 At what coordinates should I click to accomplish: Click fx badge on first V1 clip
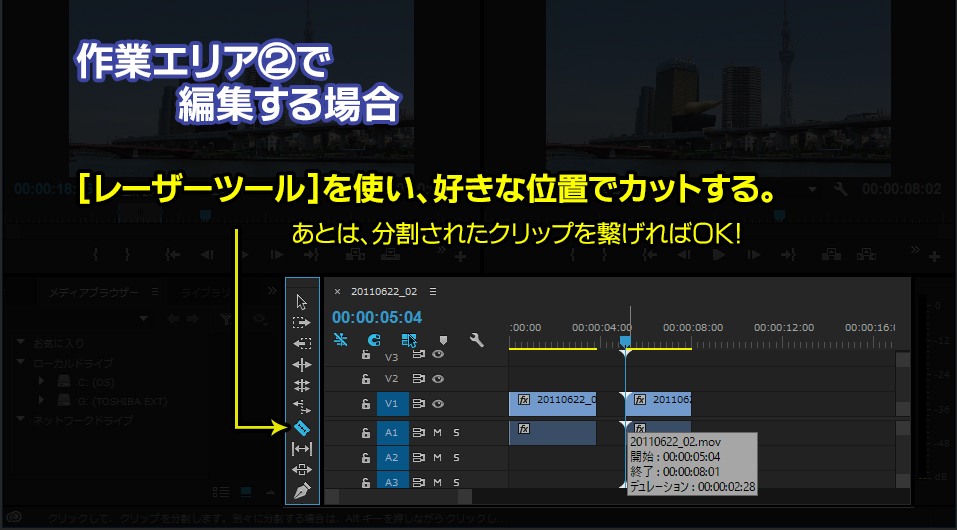point(523,400)
